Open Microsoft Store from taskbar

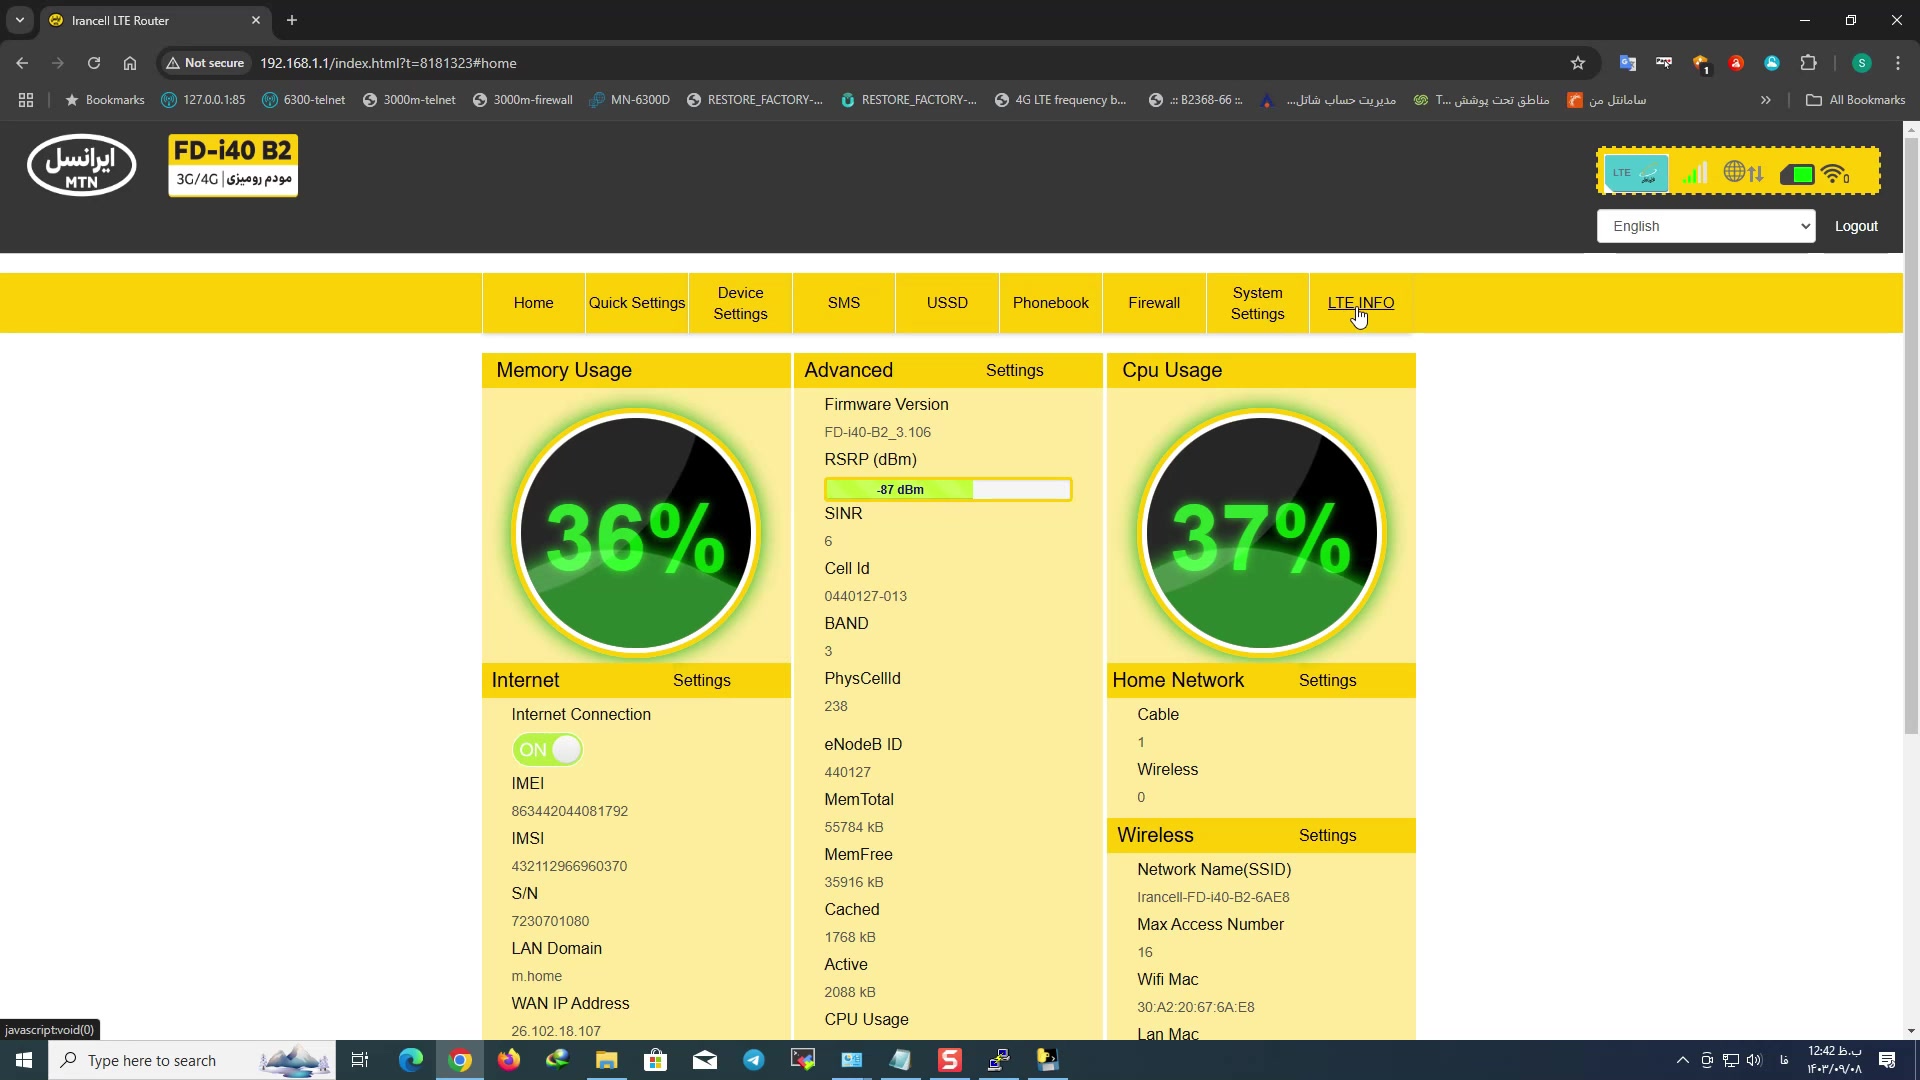656,1060
